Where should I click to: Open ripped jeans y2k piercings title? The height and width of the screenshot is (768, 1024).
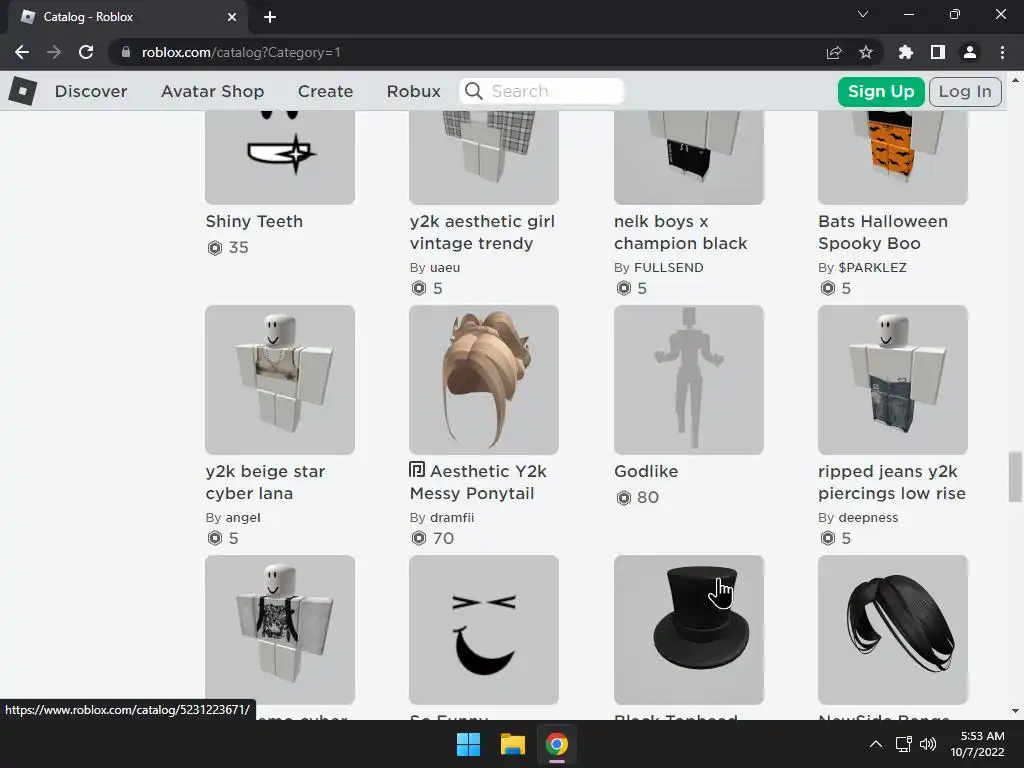point(892,483)
